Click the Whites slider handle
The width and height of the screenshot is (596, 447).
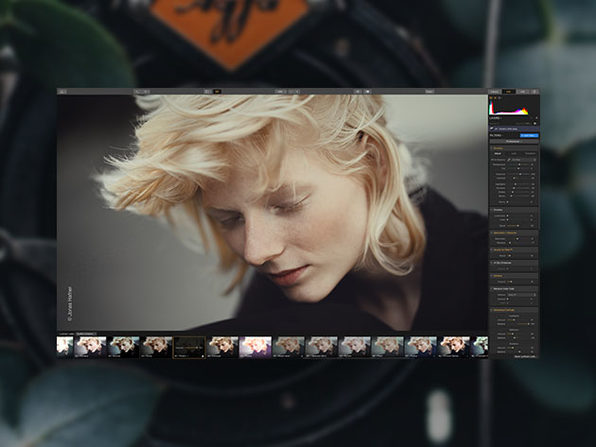513,192
